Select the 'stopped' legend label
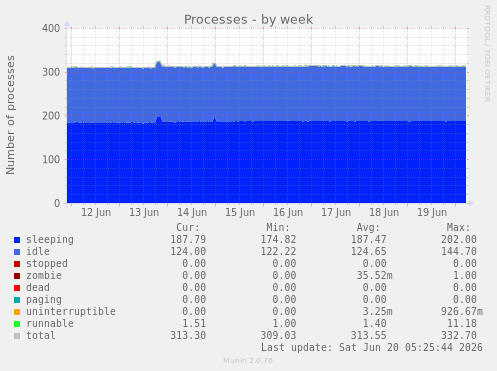This screenshot has height=371, width=497. pos(47,264)
